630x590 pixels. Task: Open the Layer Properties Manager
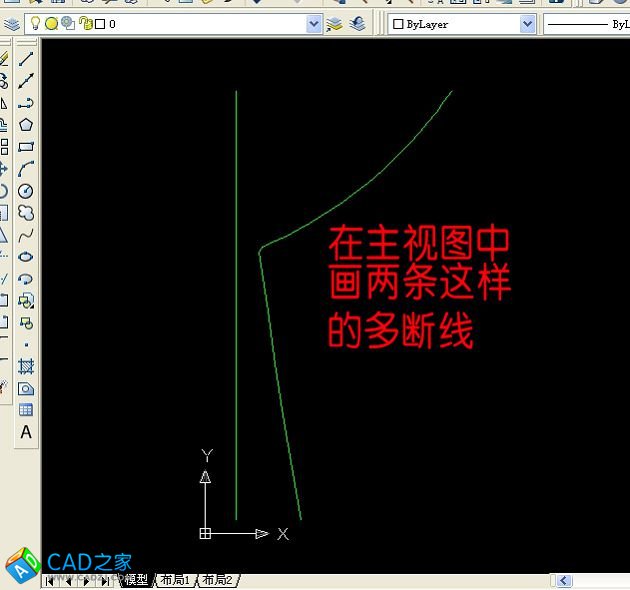pyautogui.click(x=12, y=24)
